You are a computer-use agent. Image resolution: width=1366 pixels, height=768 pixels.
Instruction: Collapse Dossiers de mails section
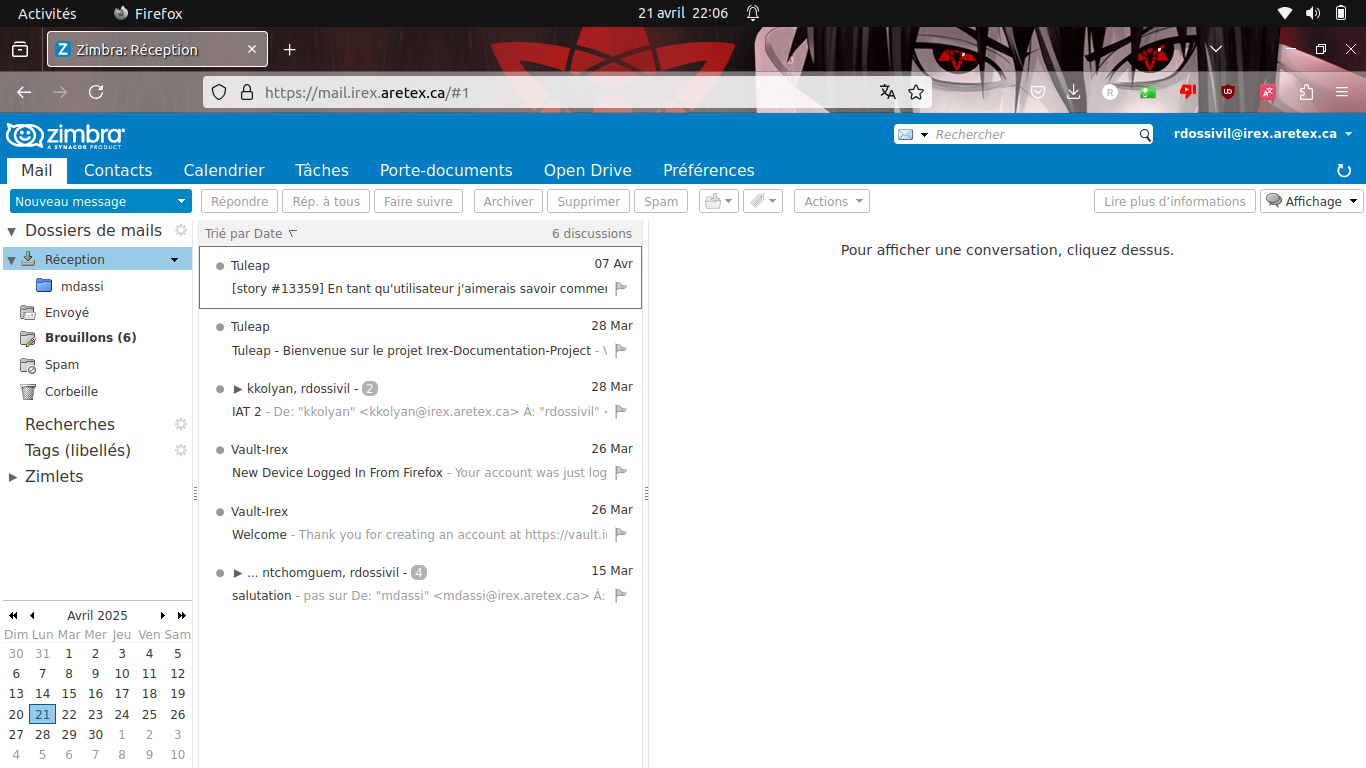tap(13, 231)
